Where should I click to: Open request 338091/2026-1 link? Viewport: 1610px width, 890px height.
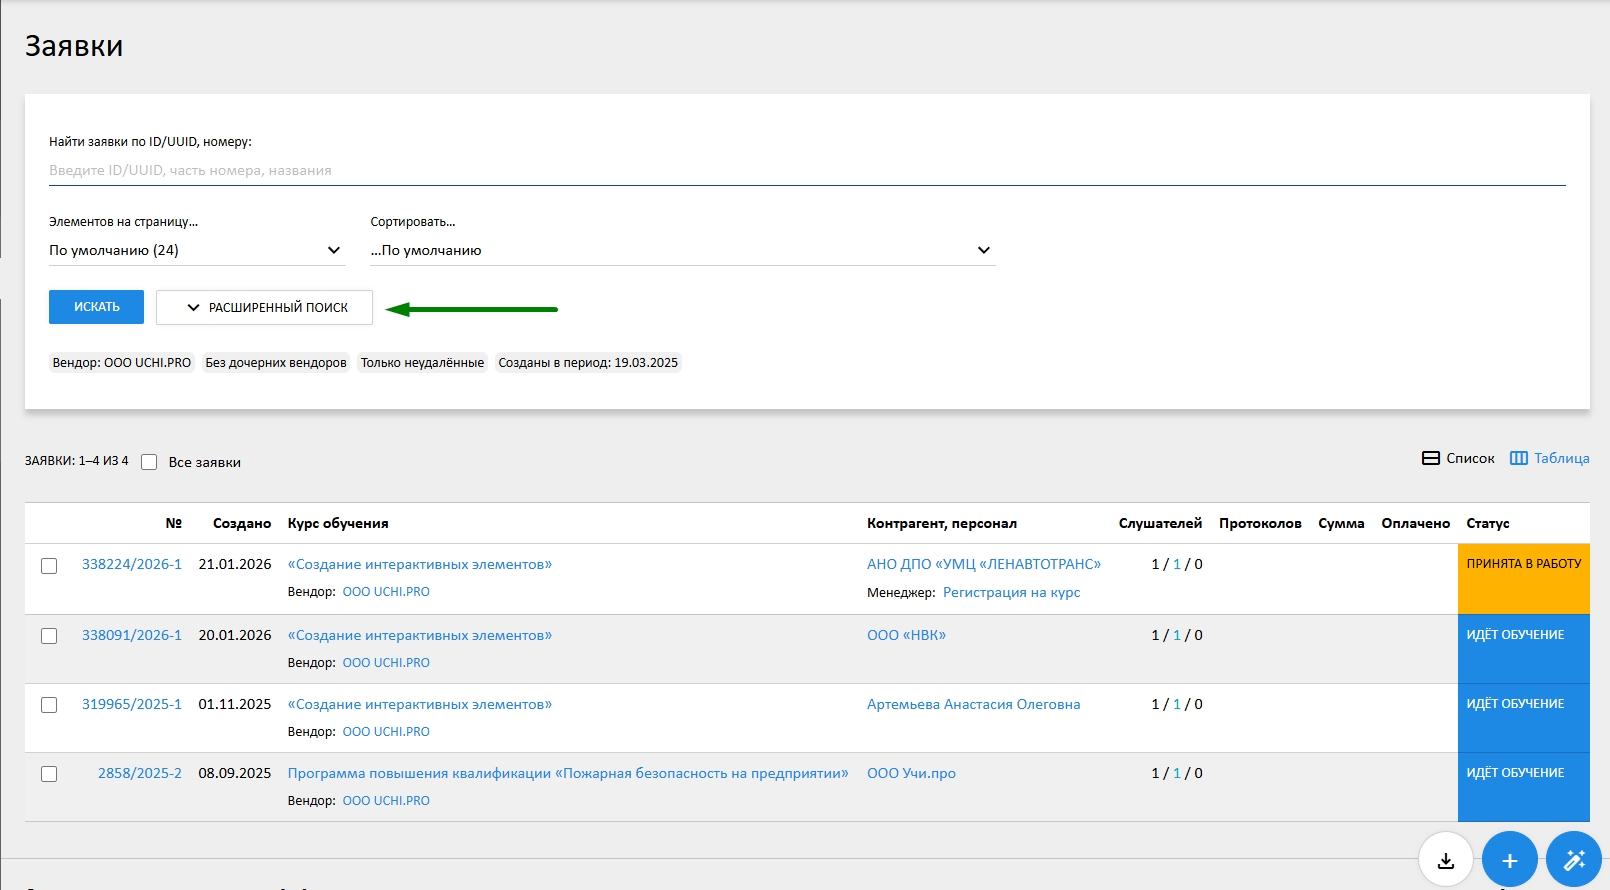click(x=132, y=635)
